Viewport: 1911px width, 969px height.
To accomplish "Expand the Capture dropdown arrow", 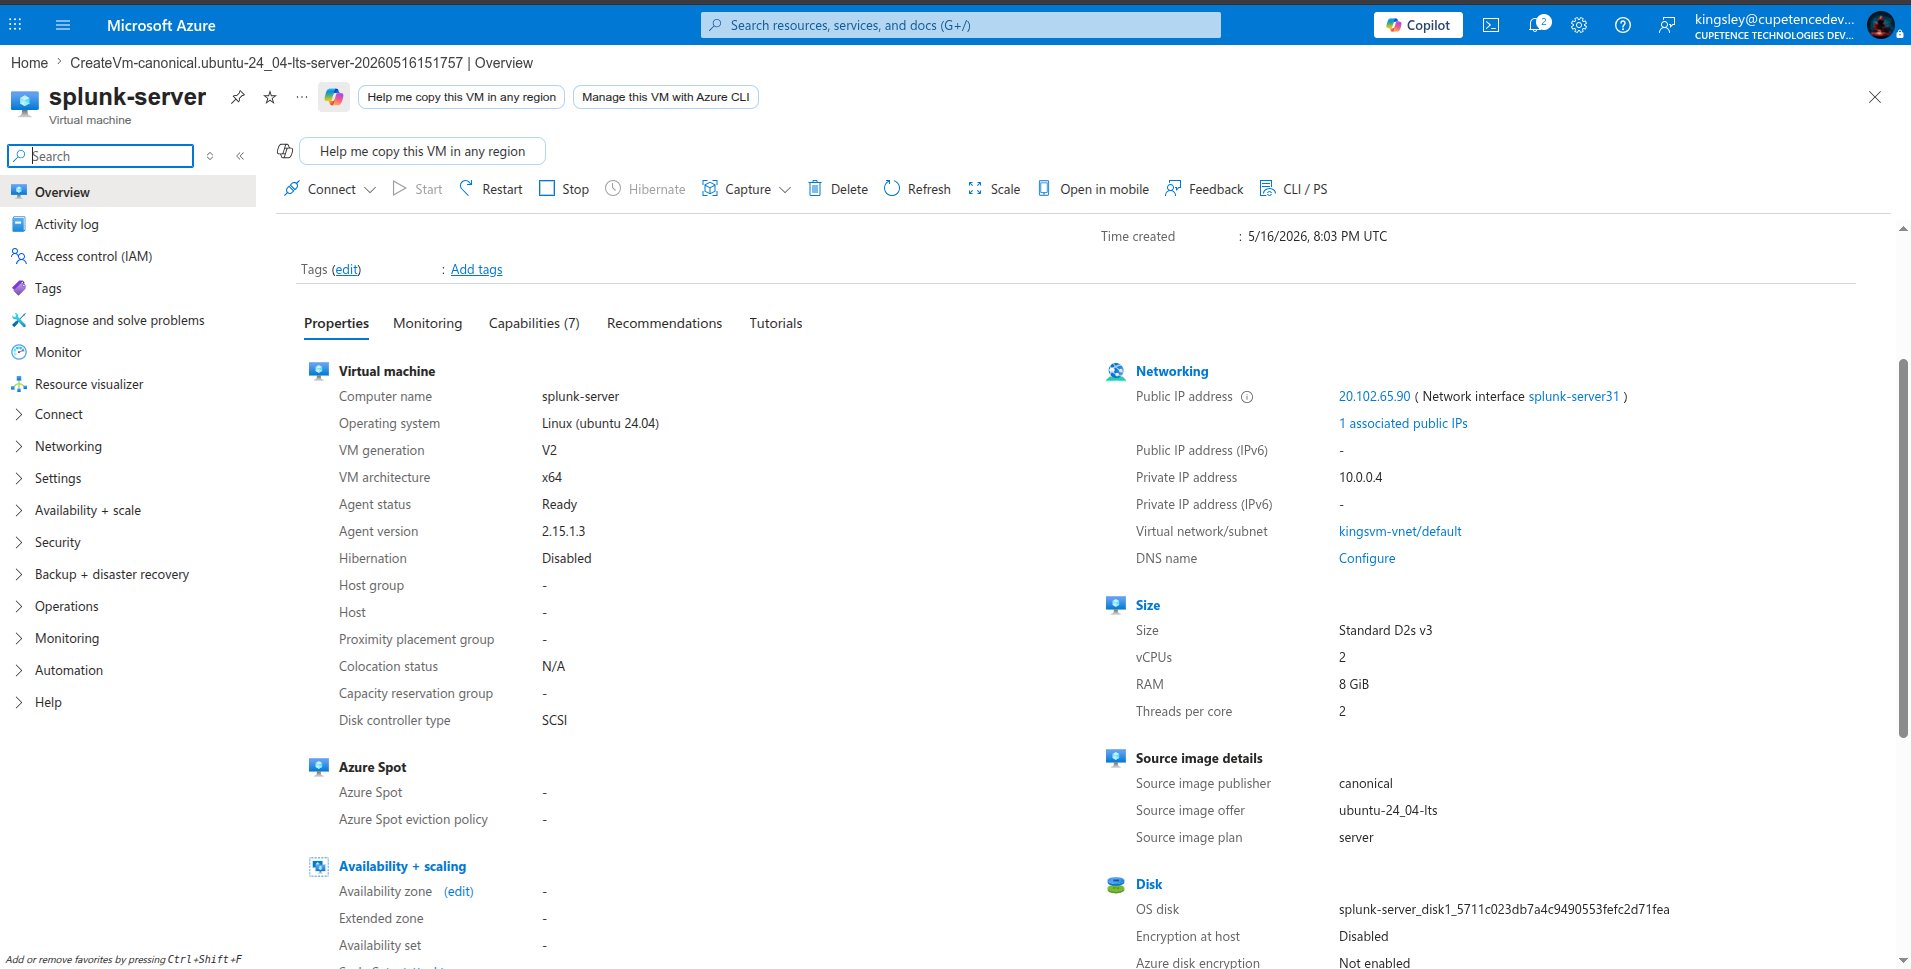I will pos(784,189).
